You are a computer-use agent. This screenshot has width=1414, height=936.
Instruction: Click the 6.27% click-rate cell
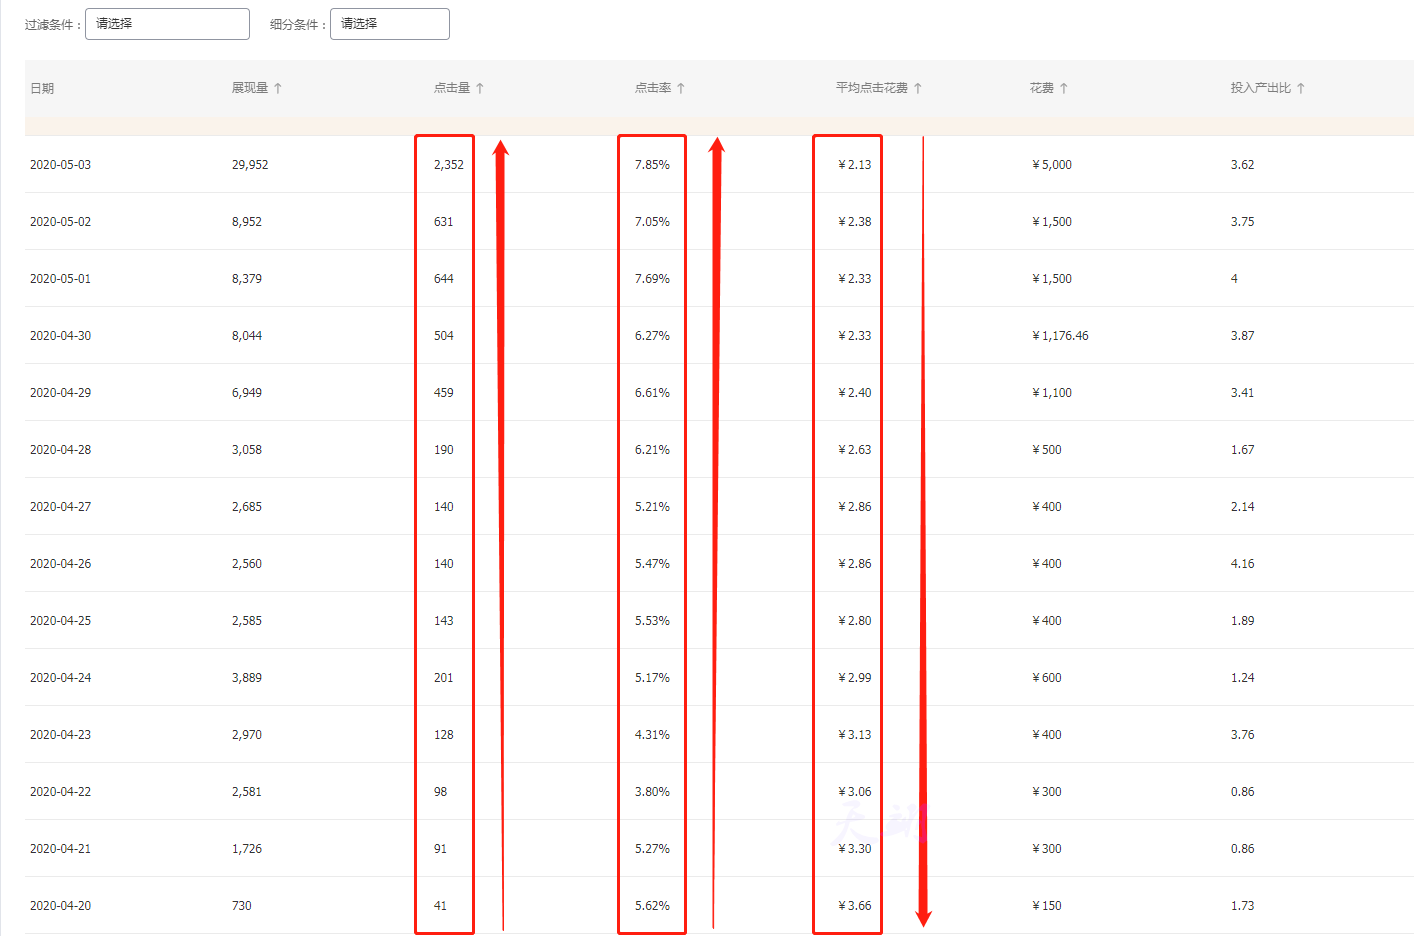(x=652, y=336)
